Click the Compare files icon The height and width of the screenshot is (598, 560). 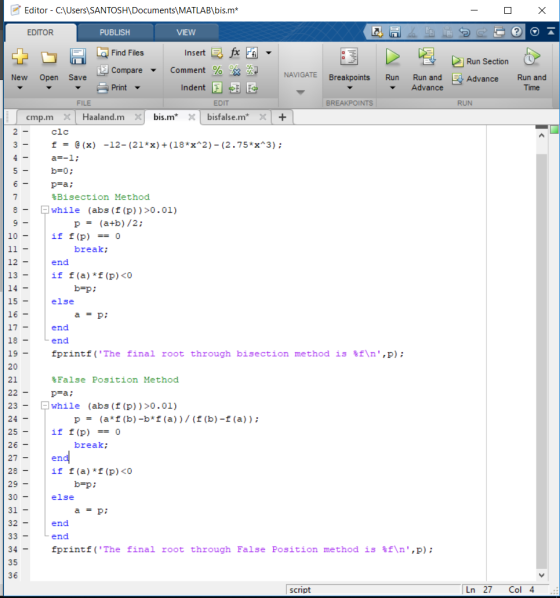coord(102,70)
